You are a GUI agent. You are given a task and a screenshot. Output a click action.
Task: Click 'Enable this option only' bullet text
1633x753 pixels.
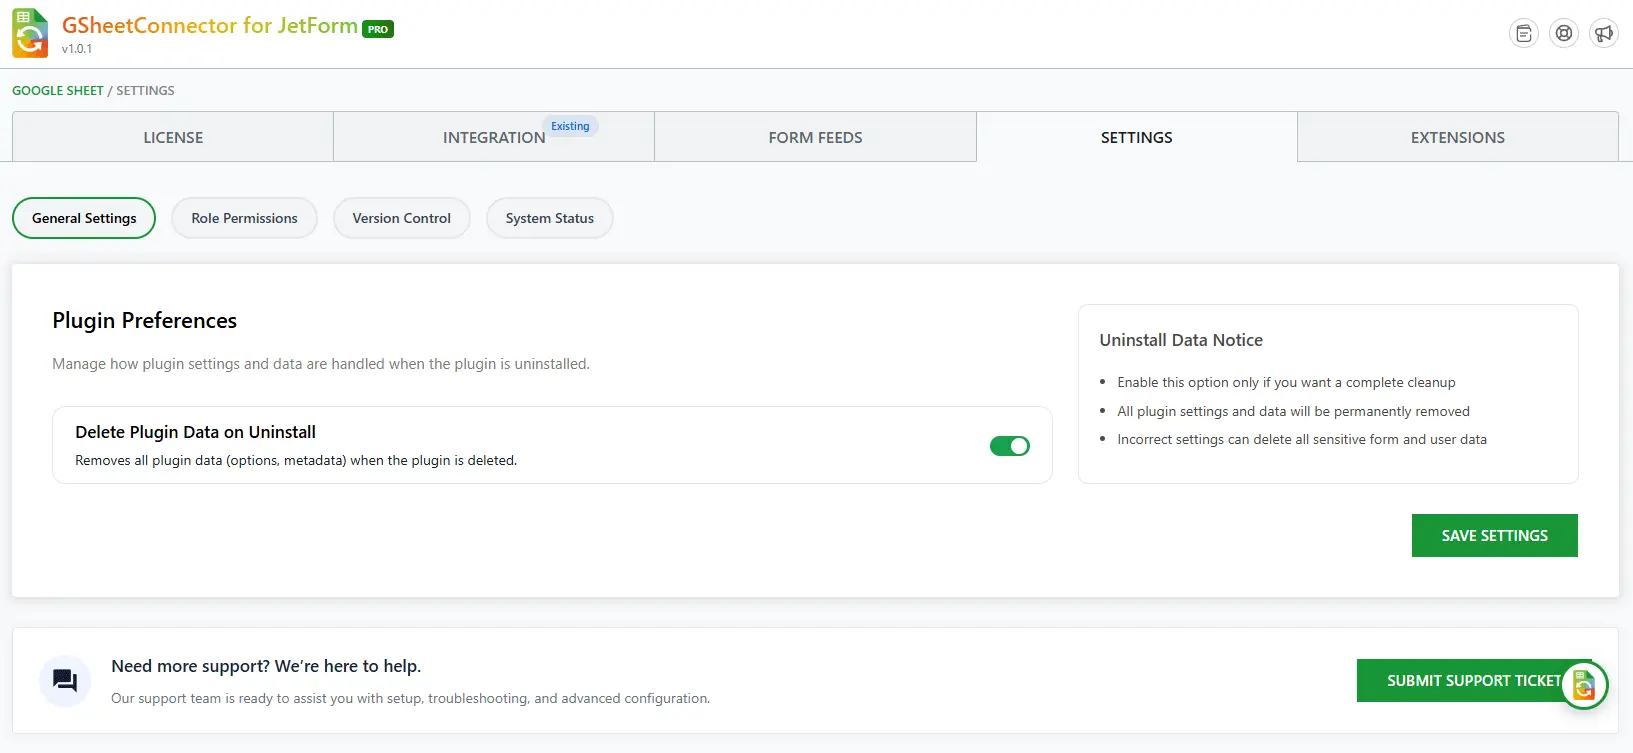pyautogui.click(x=1286, y=382)
